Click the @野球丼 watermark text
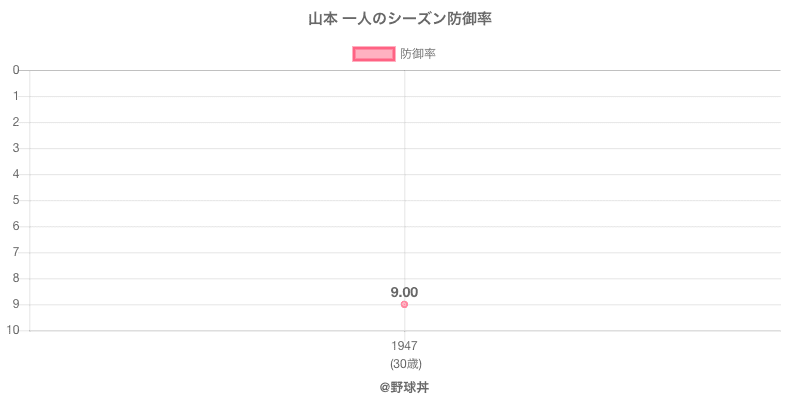 [404, 386]
